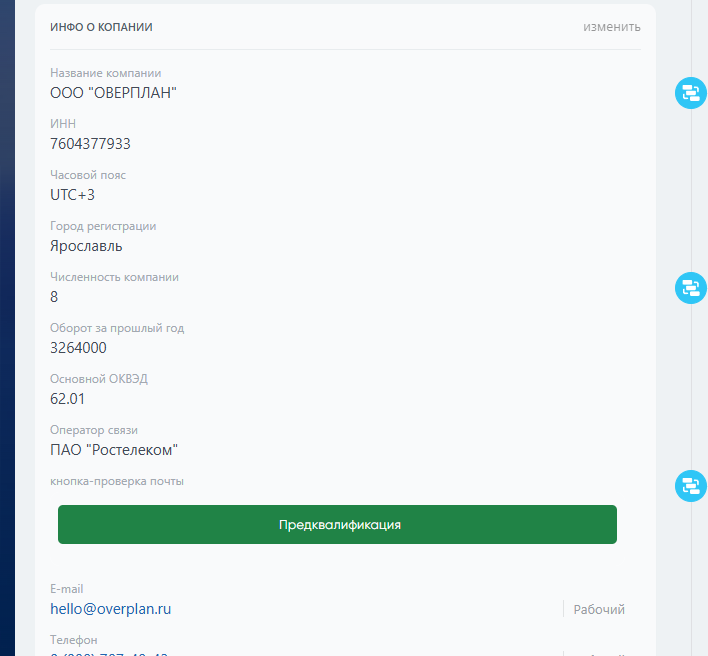This screenshot has width=708, height=656.
Task: Click the ПАО "Ростелеком" operator value
Action: coord(113,450)
